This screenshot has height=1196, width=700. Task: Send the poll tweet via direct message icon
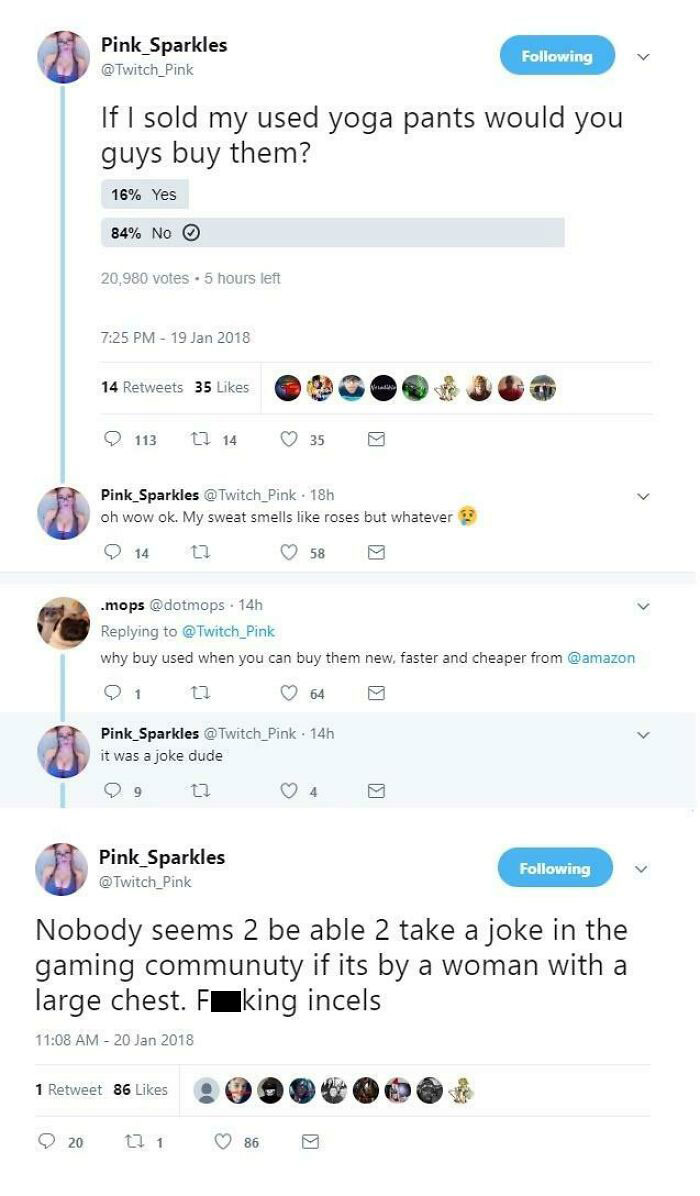point(377,439)
